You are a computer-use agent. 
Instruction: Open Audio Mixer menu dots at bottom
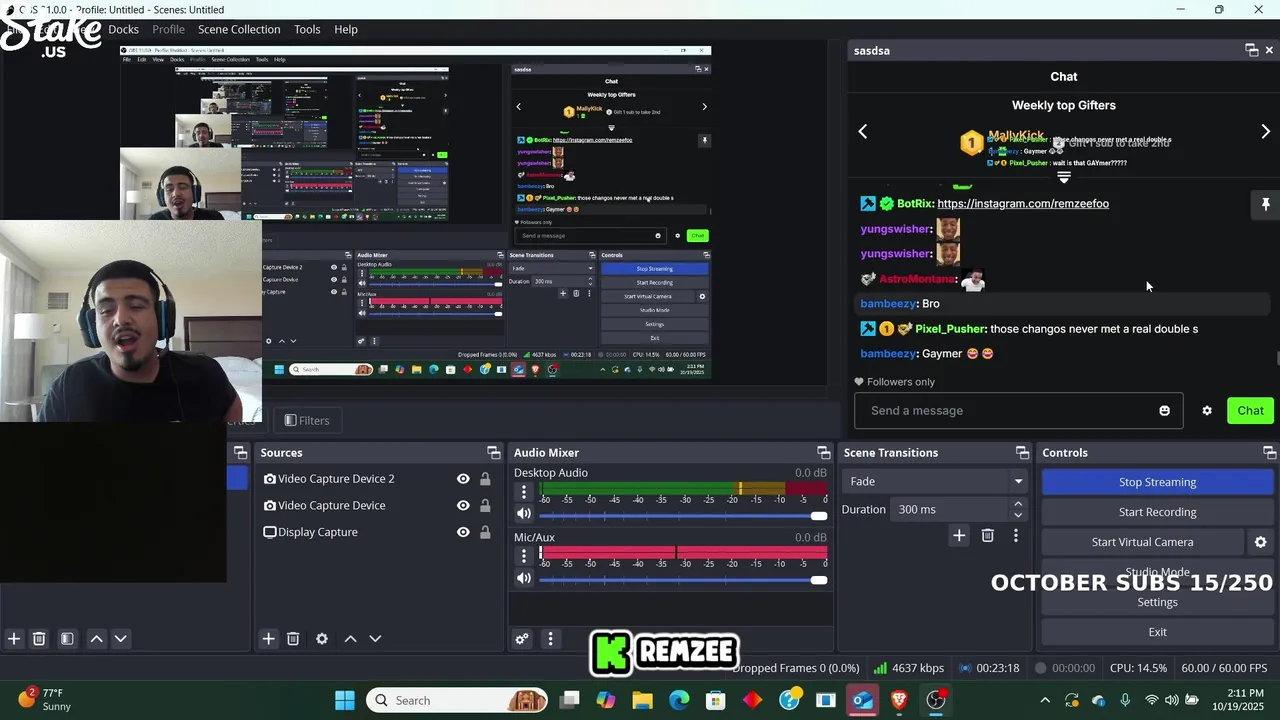click(x=550, y=639)
